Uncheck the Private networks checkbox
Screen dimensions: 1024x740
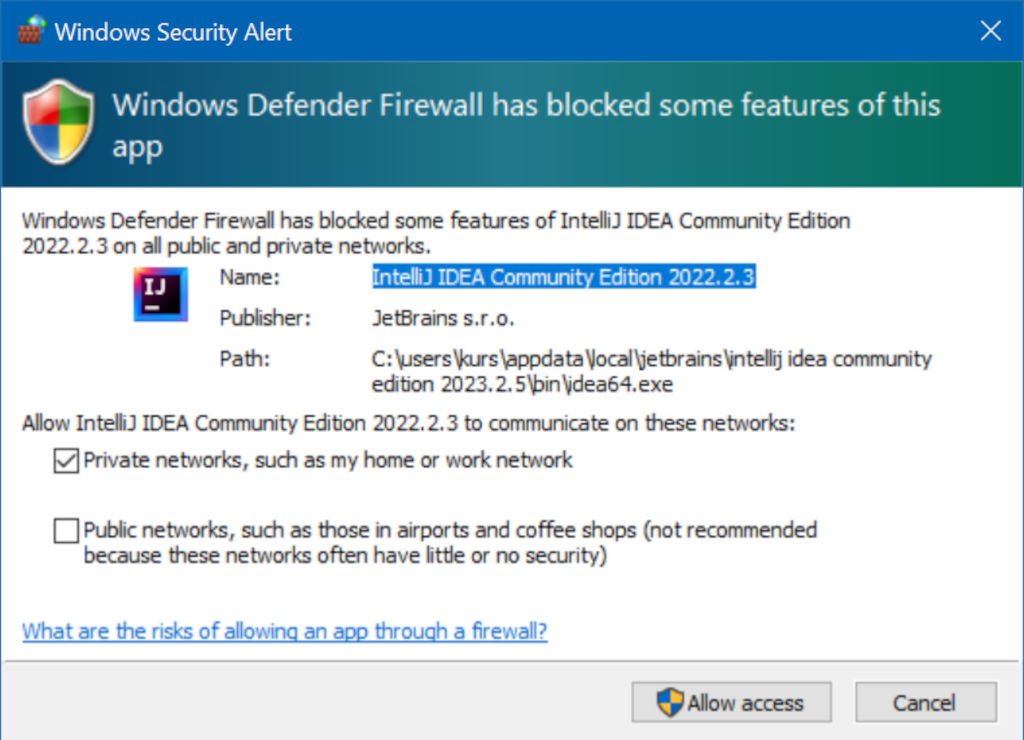point(66,460)
